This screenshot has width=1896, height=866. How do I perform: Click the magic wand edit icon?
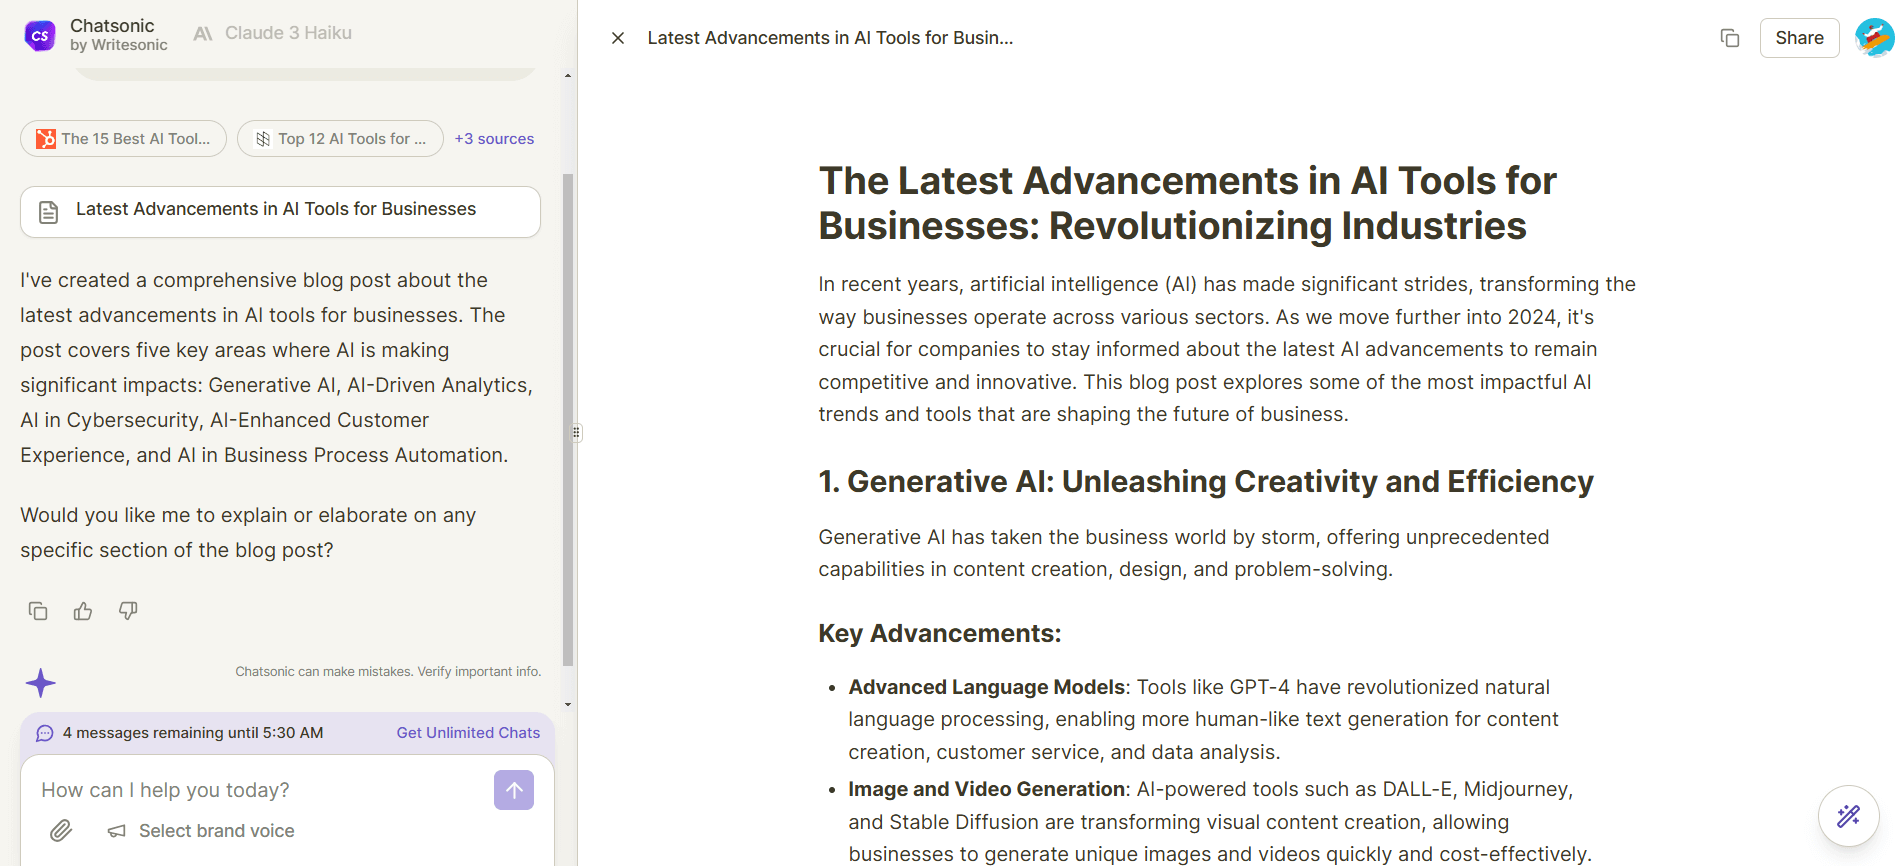pos(1848,816)
